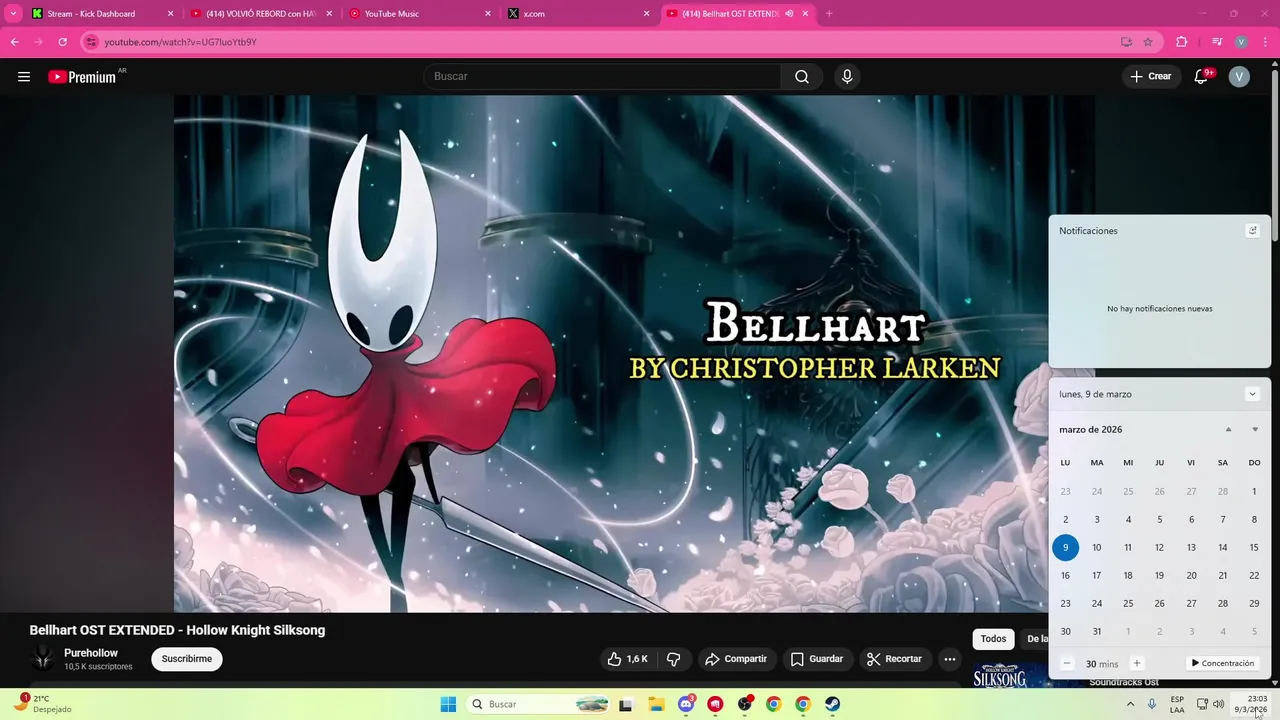This screenshot has width=1280, height=720.
Task: Click the Recortar clip button
Action: (x=895, y=659)
